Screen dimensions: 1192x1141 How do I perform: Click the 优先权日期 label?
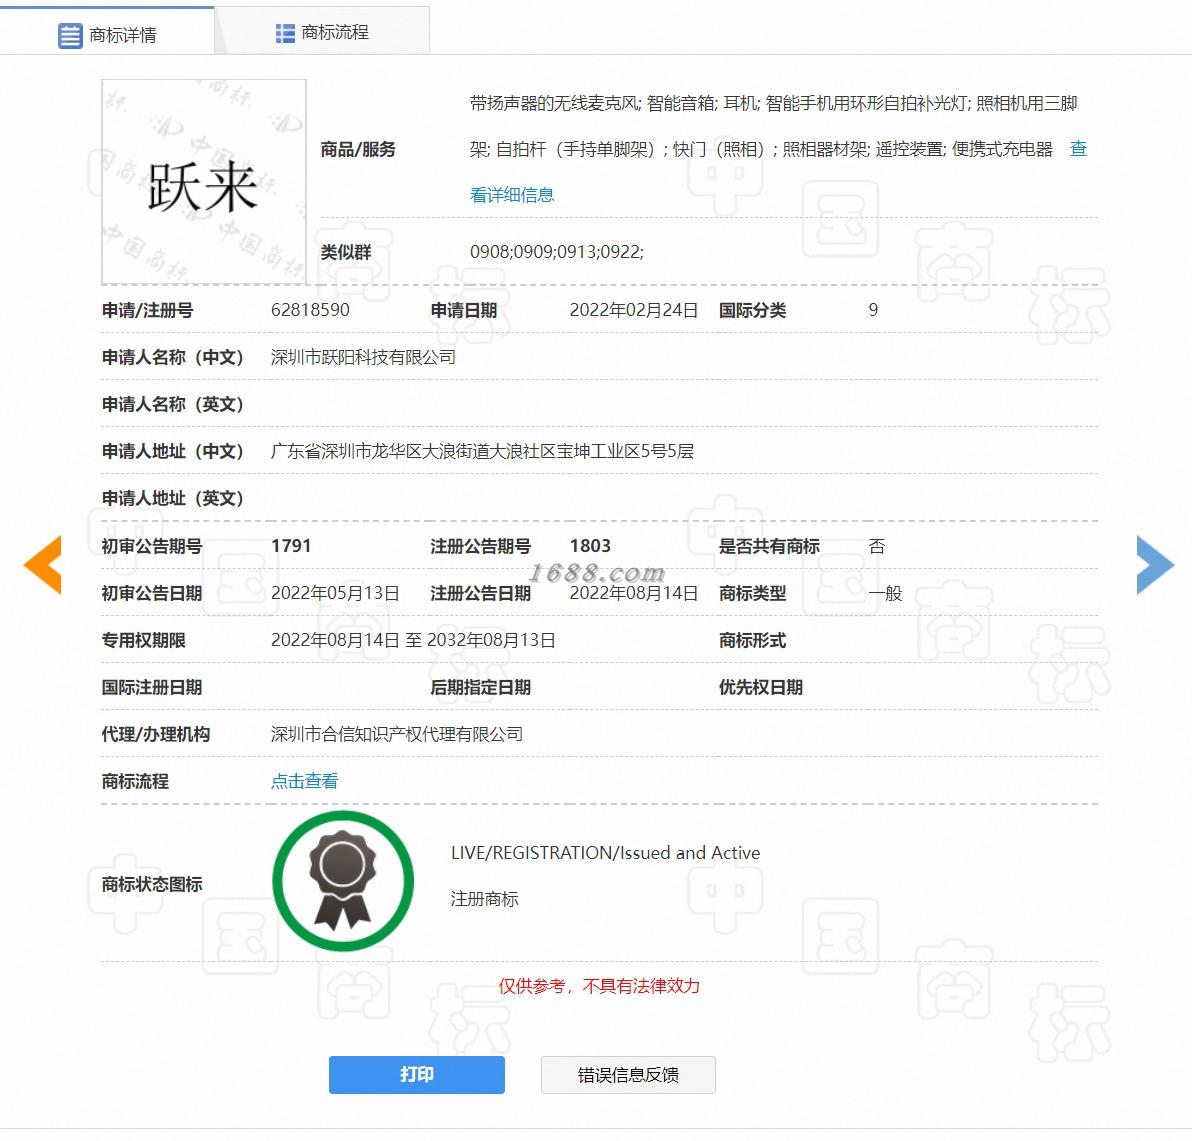[x=761, y=687]
